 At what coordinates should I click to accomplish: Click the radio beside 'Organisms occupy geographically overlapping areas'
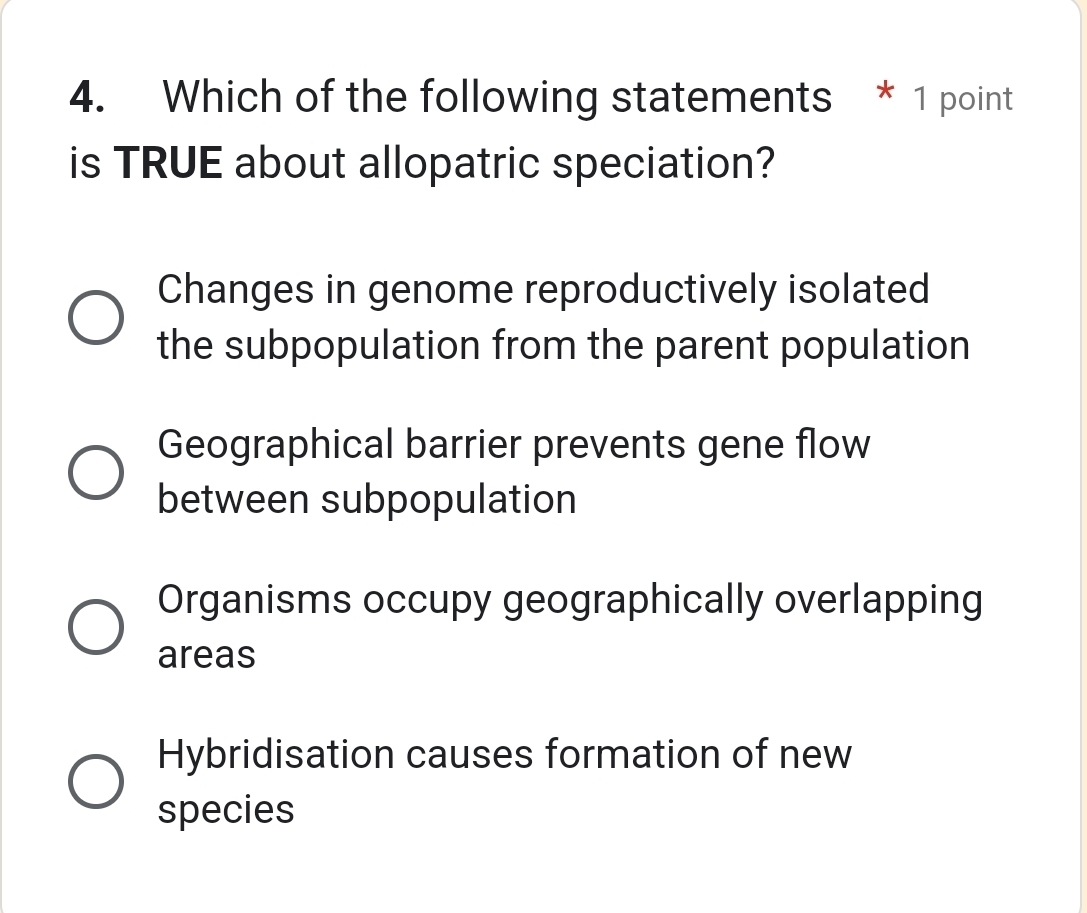pyautogui.click(x=96, y=626)
